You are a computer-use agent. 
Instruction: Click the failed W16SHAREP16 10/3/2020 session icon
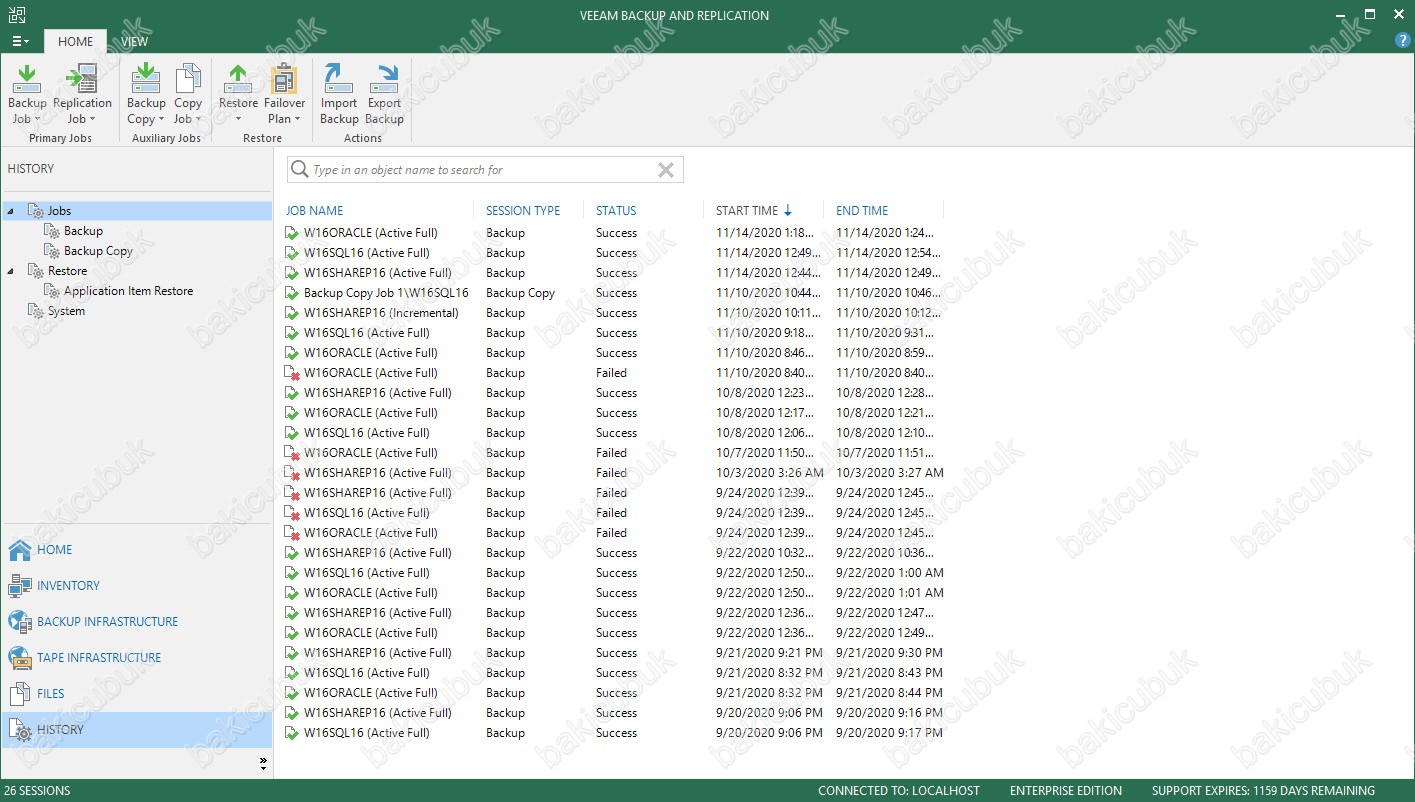click(x=292, y=473)
